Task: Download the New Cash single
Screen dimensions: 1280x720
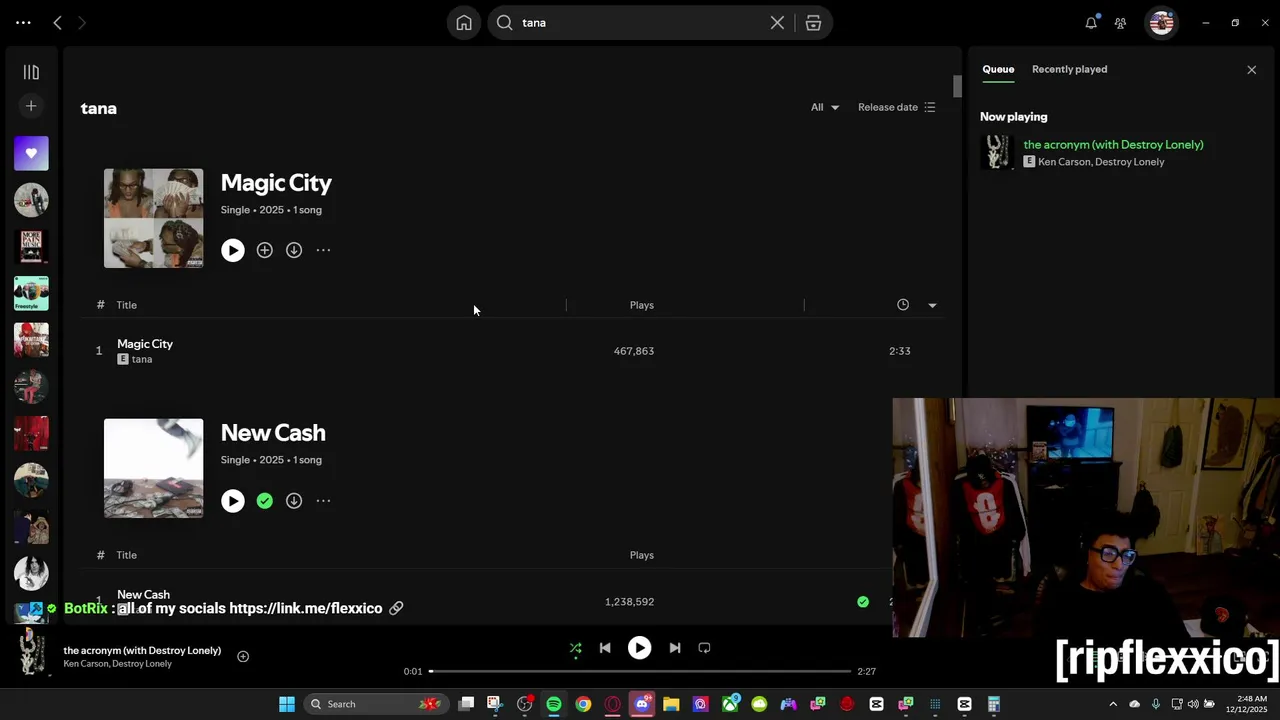Action: 294,501
